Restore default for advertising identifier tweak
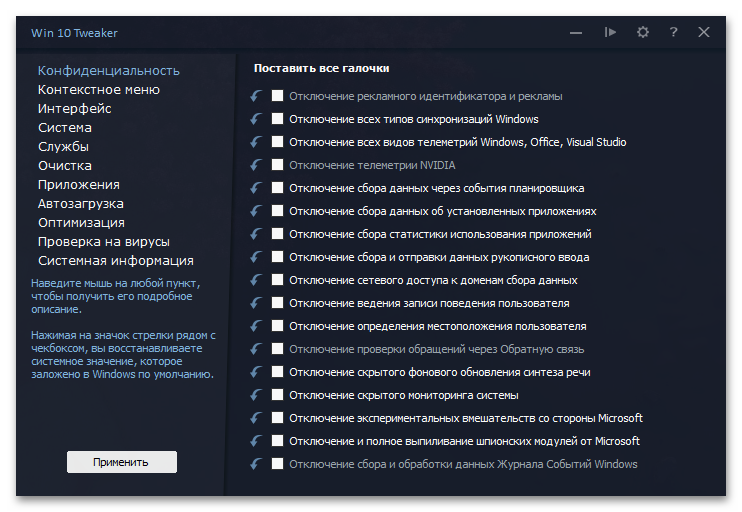 coord(256,96)
